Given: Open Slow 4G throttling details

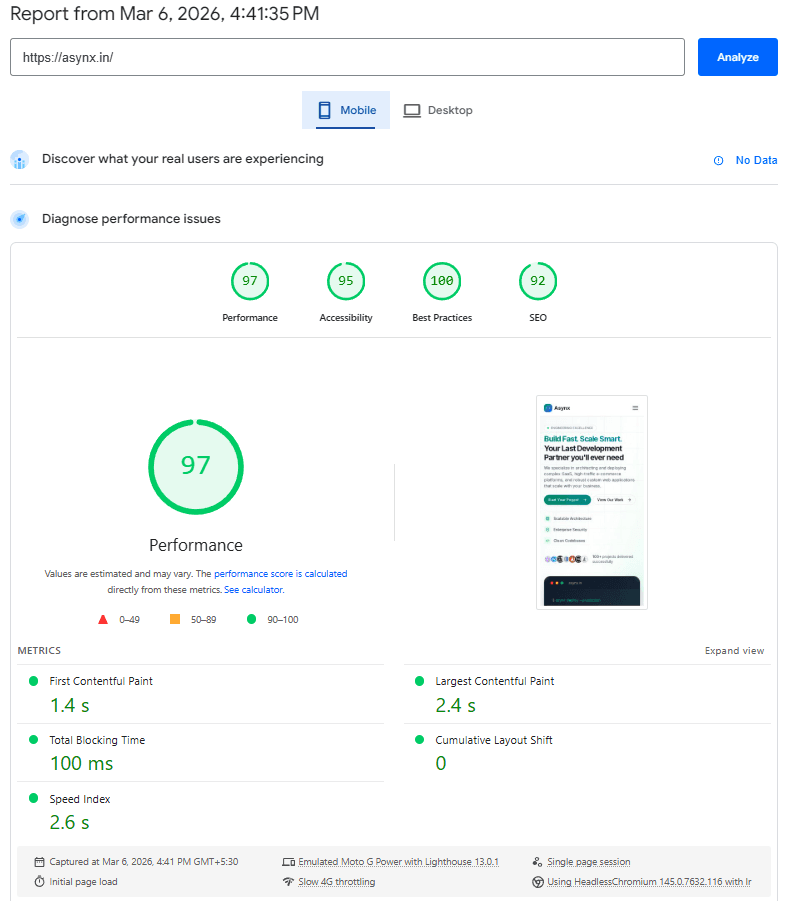Looking at the screenshot, I should (x=337, y=881).
